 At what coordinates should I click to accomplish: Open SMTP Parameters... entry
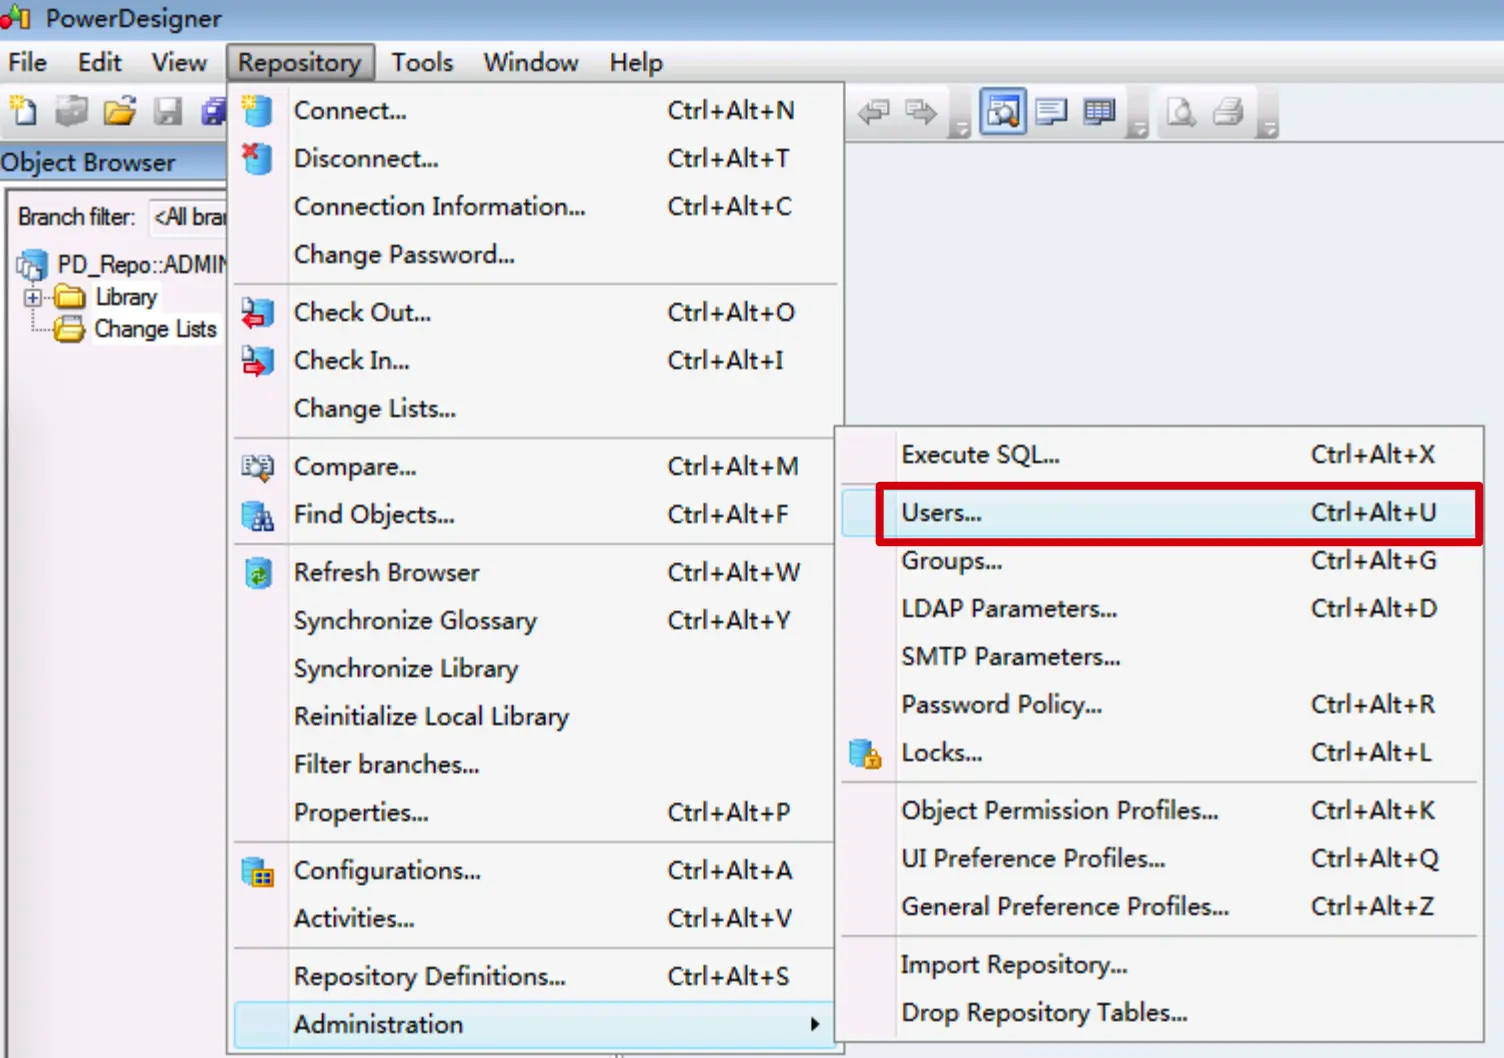(x=1160, y=657)
